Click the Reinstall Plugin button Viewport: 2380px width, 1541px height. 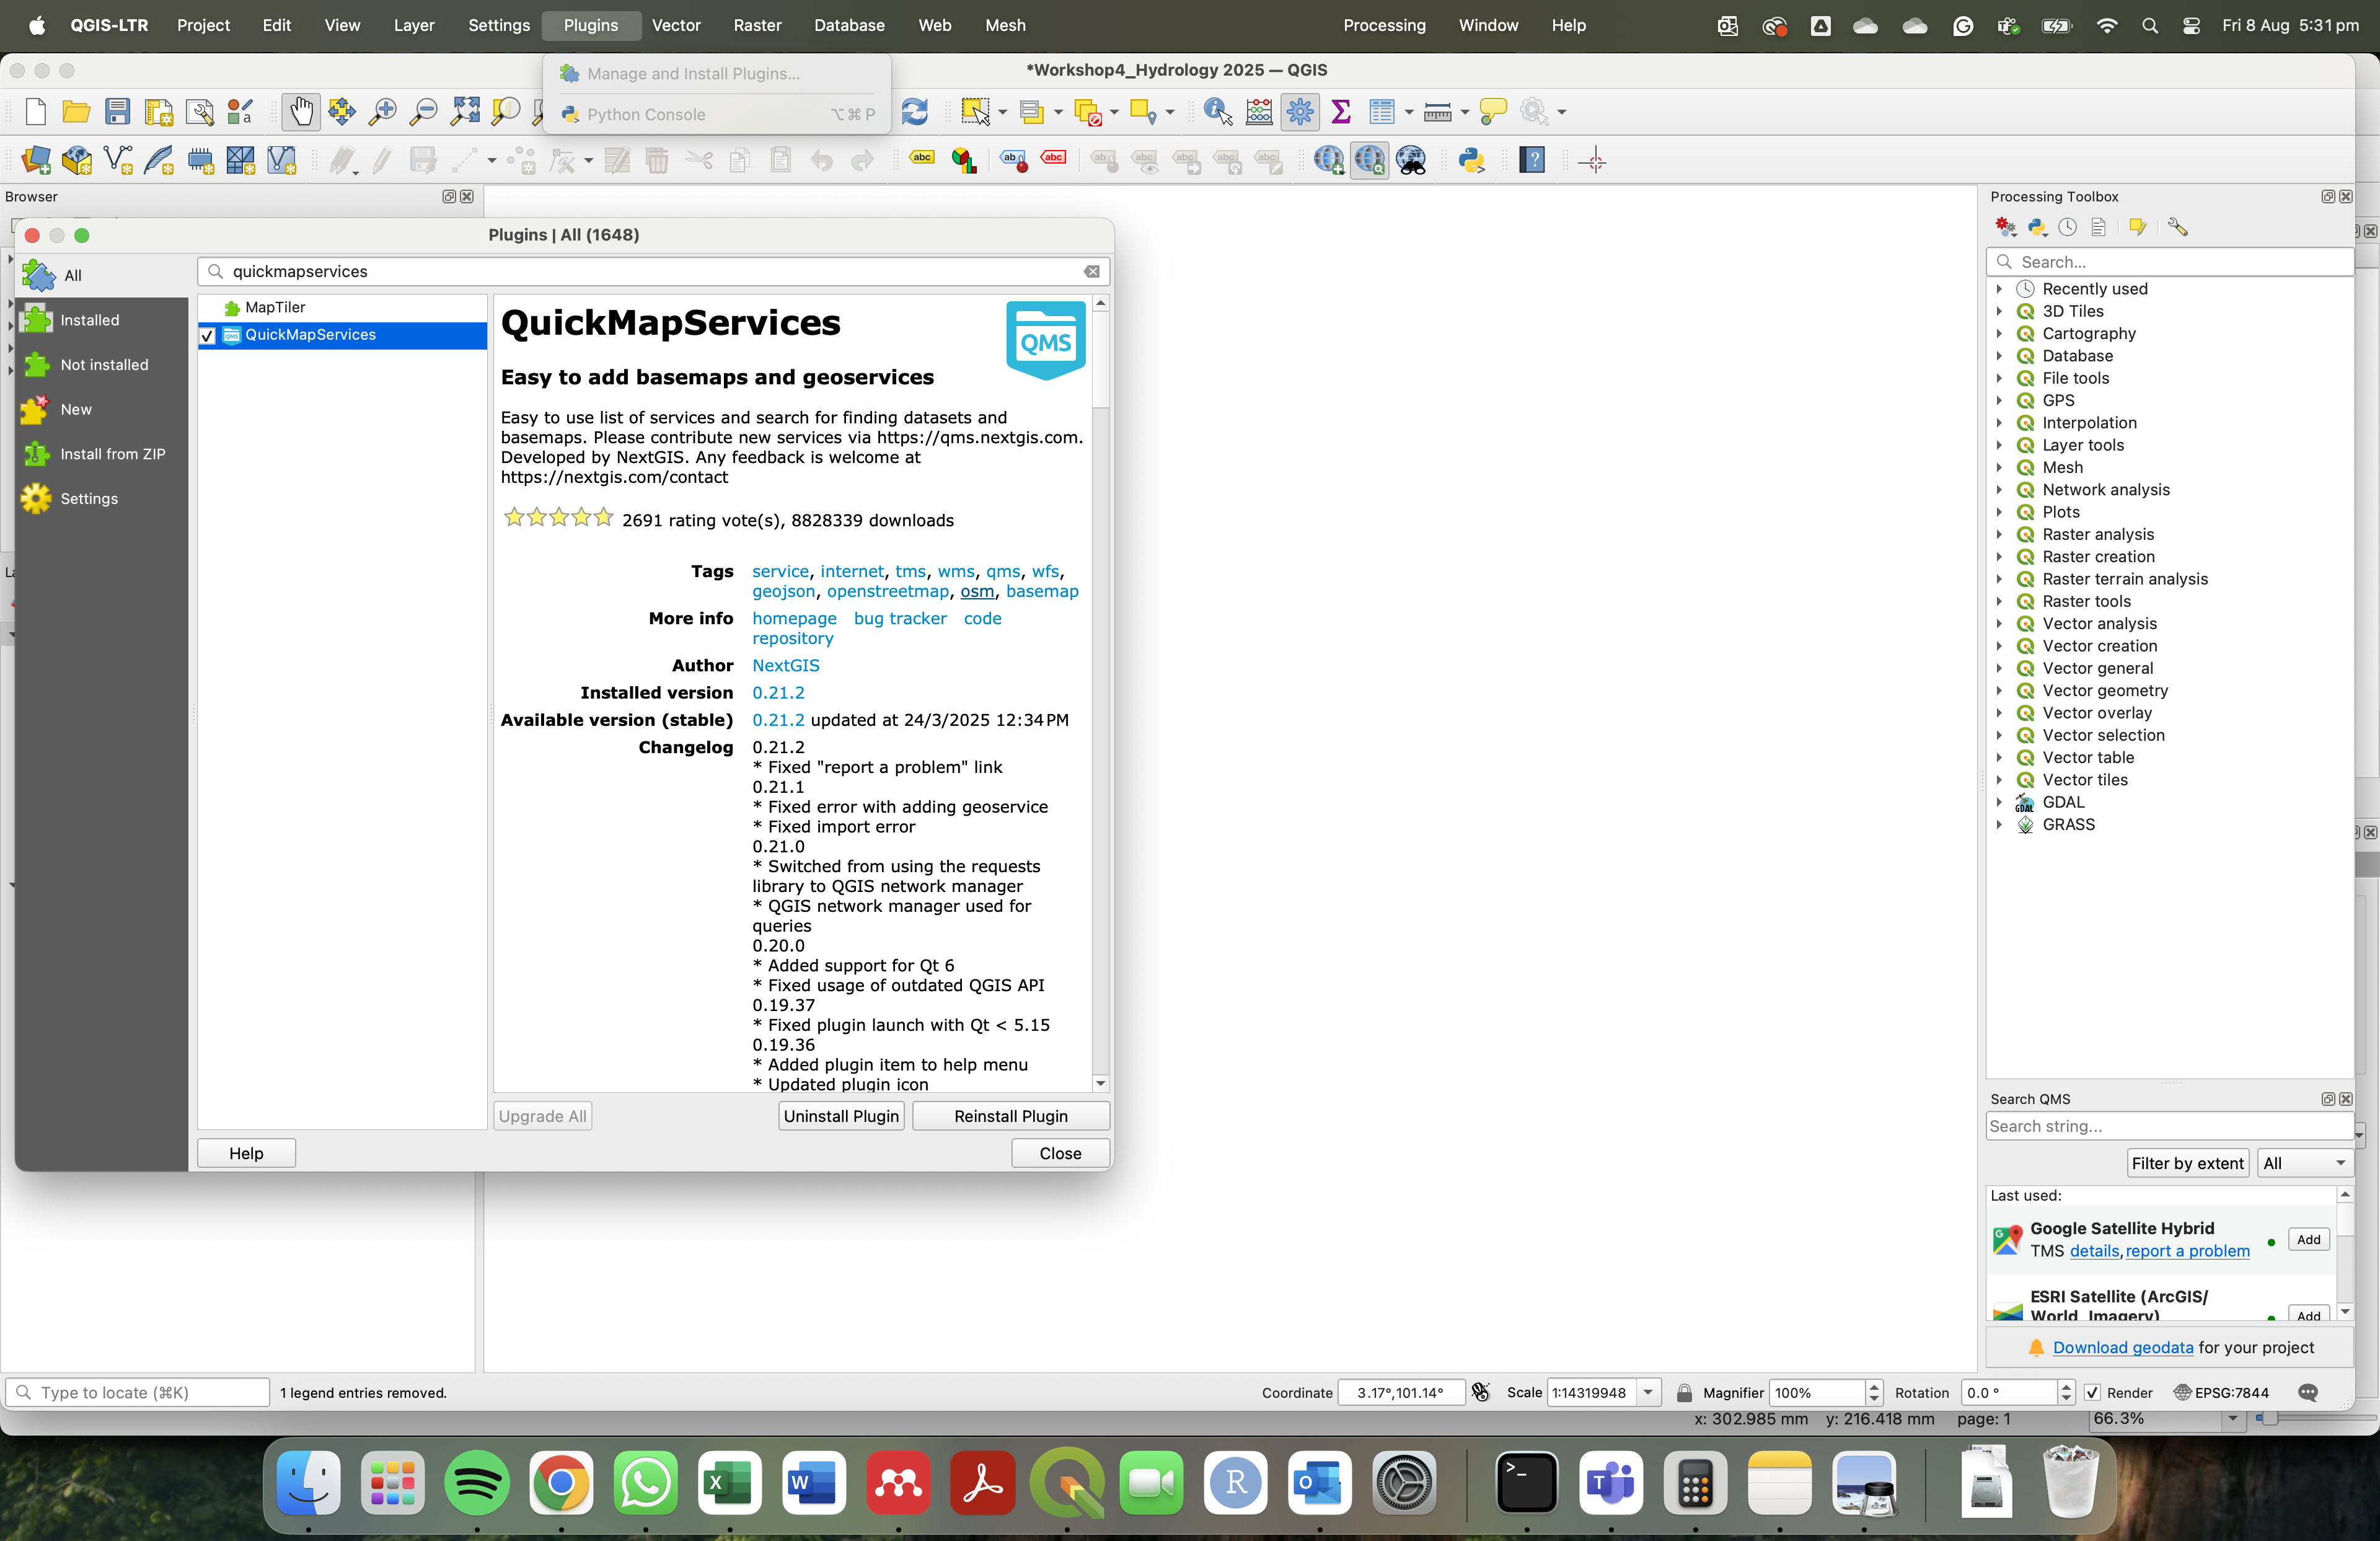pyautogui.click(x=1011, y=1116)
